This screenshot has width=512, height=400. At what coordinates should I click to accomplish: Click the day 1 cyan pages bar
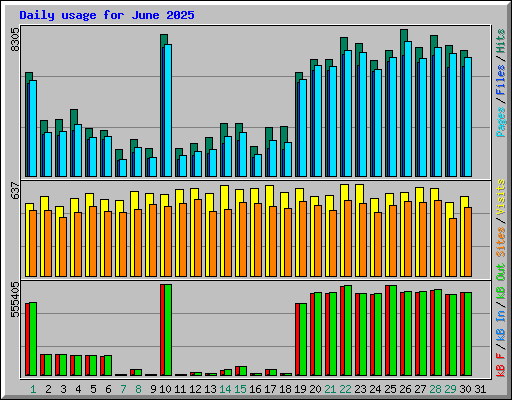click(x=33, y=128)
